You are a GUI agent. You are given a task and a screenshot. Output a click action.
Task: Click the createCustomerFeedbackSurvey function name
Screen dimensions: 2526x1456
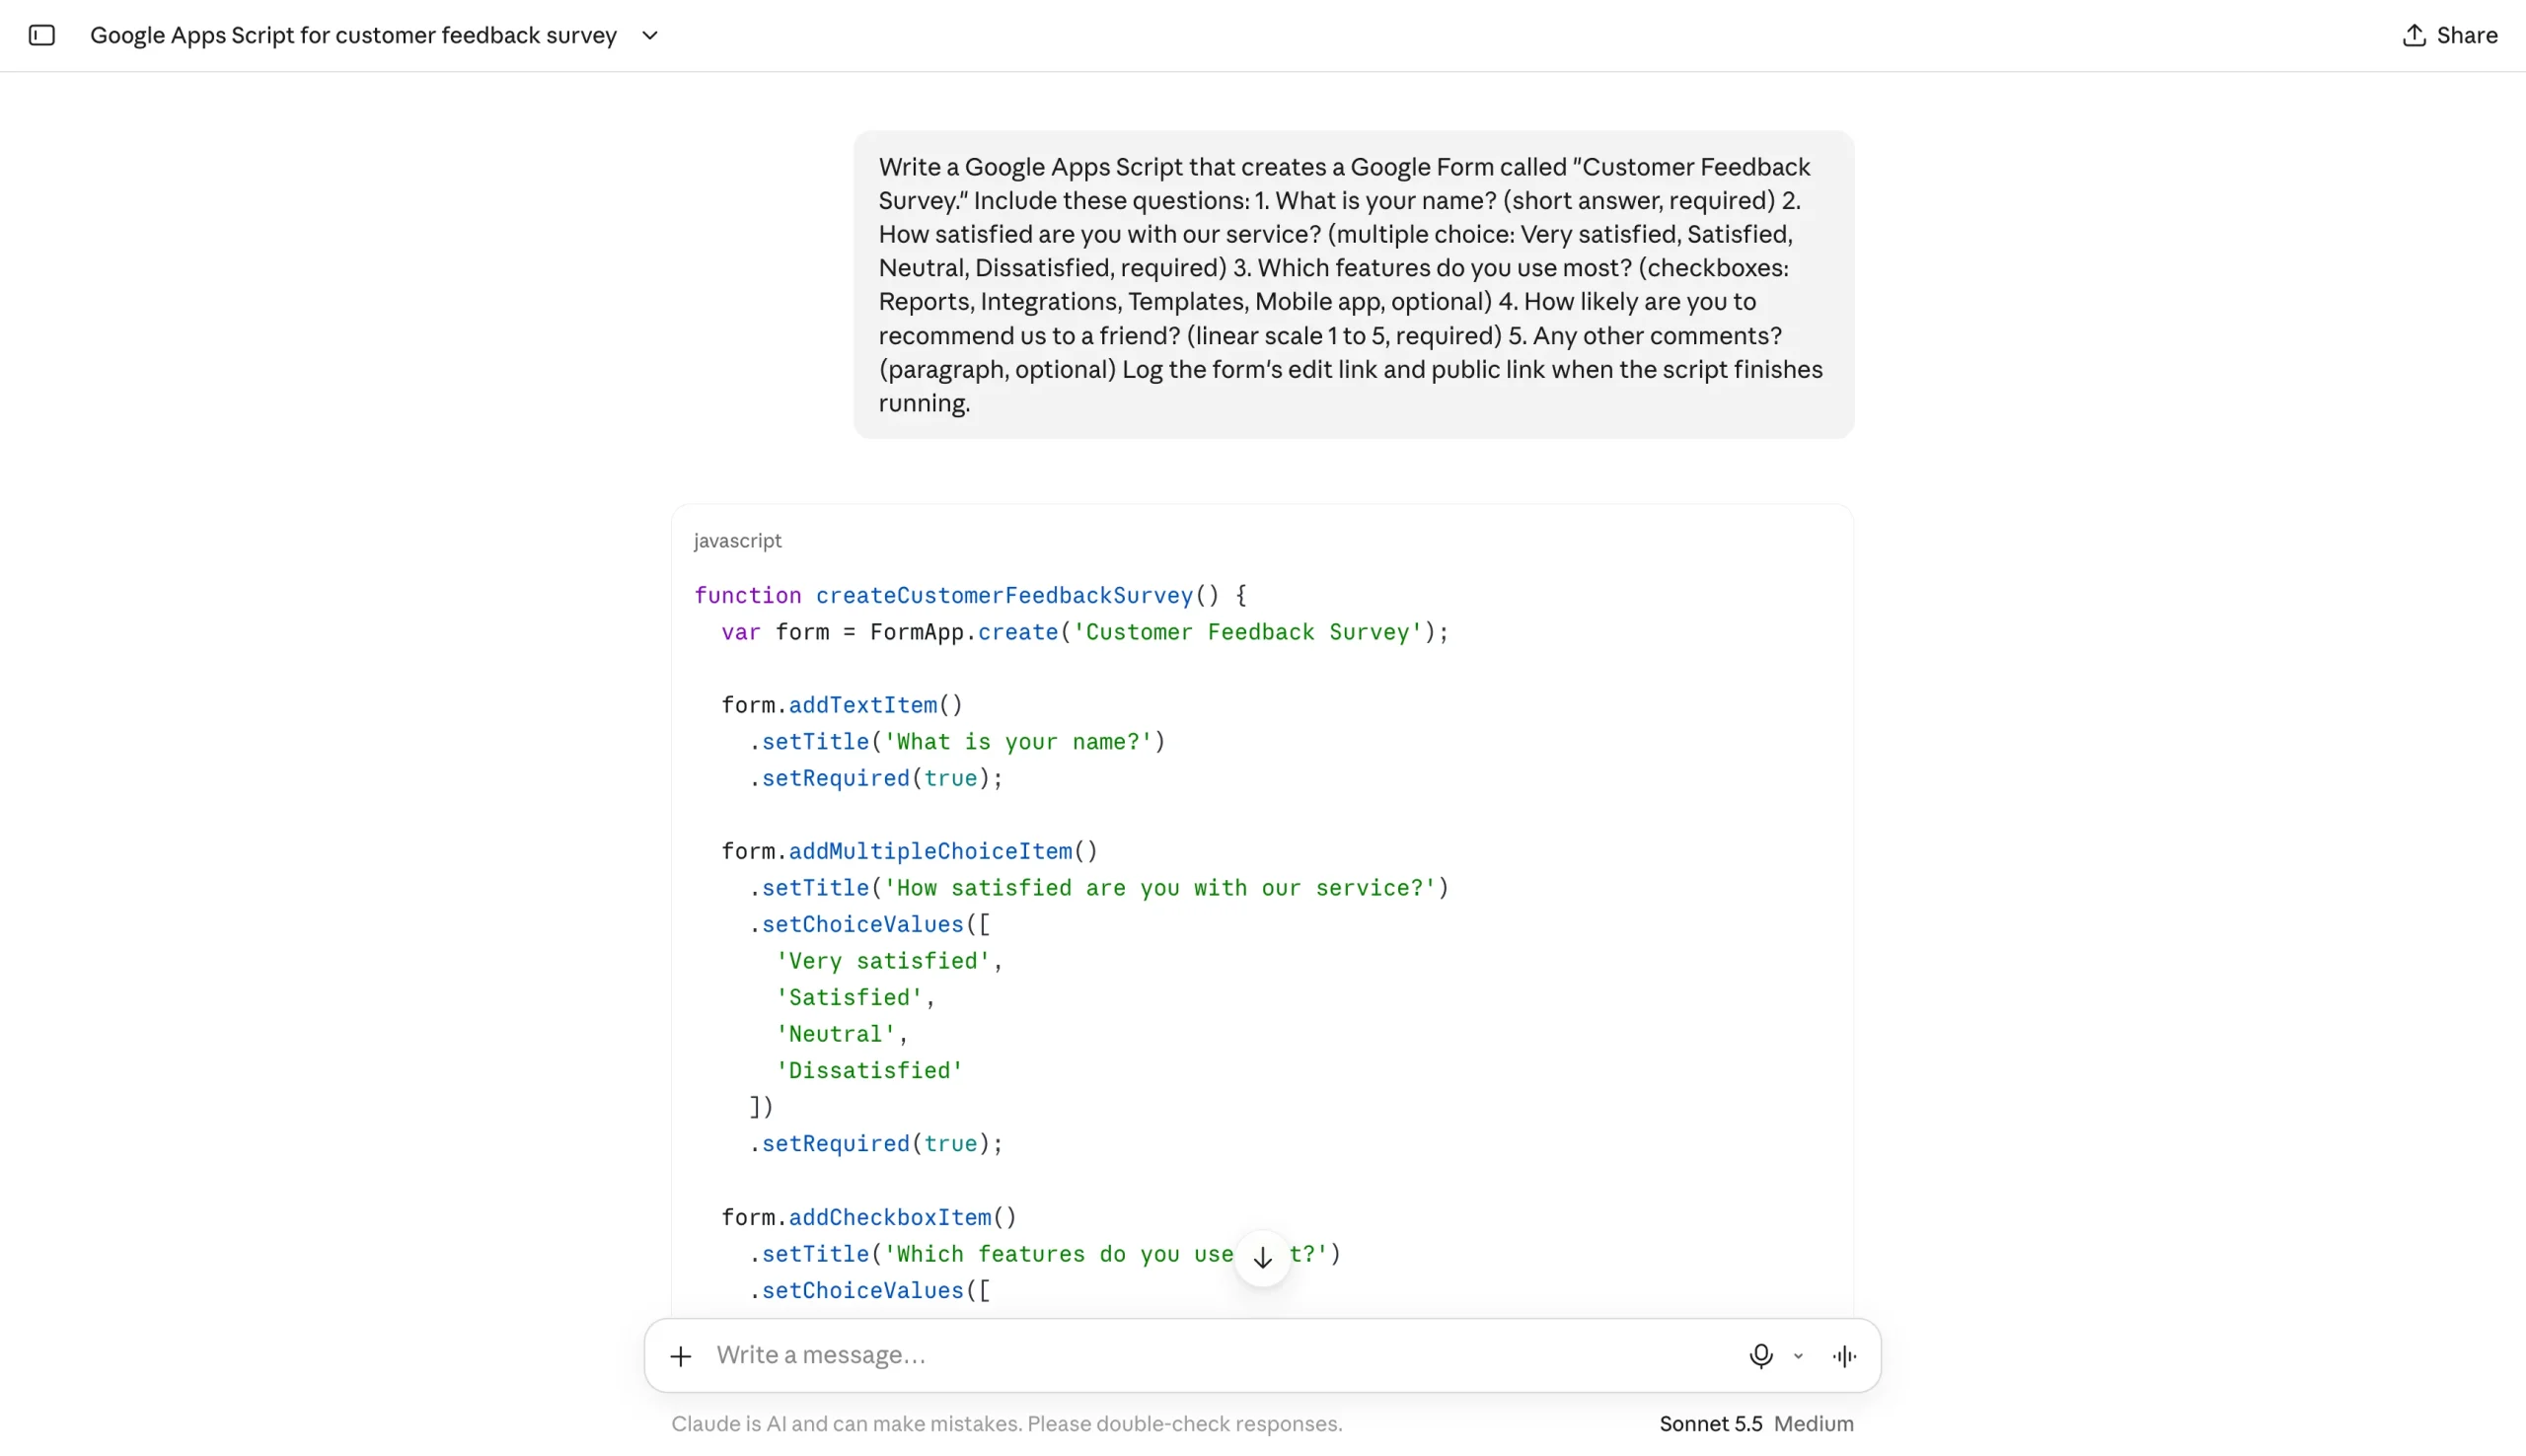pyautogui.click(x=1004, y=596)
